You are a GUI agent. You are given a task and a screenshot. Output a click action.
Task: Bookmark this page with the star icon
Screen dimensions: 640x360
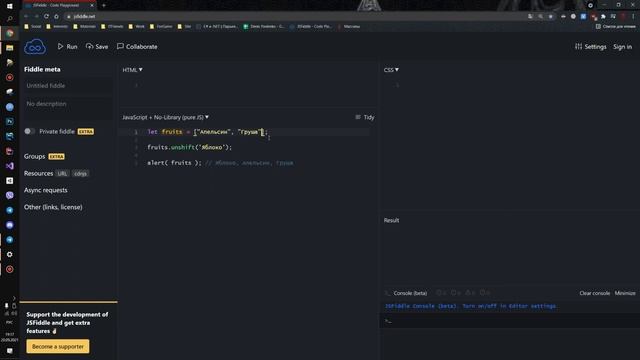(551, 16)
